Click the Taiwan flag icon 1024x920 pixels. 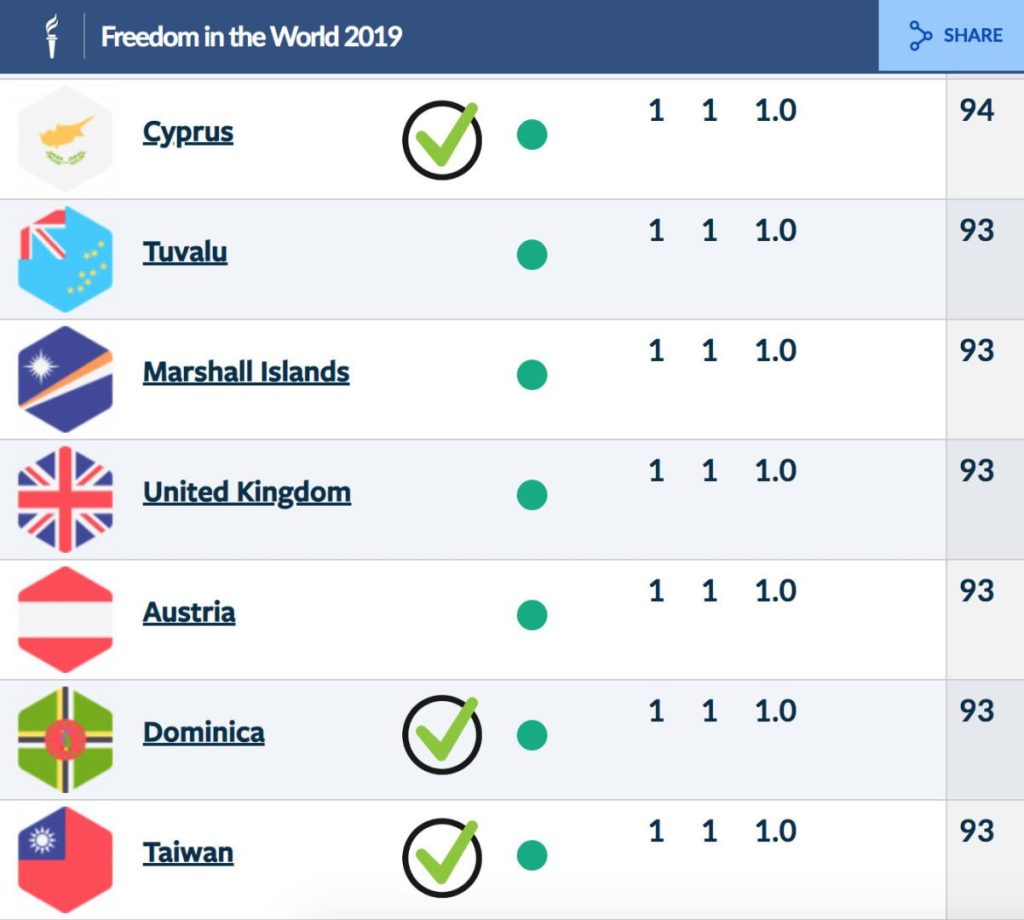pos(65,860)
